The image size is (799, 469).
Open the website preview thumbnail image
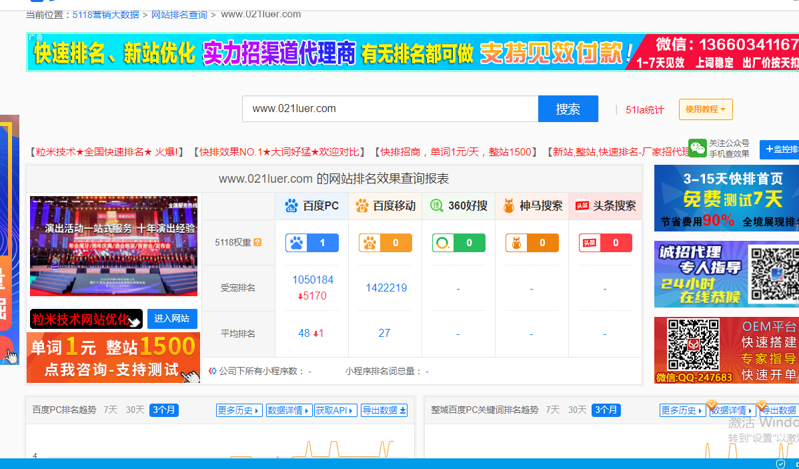point(114,246)
